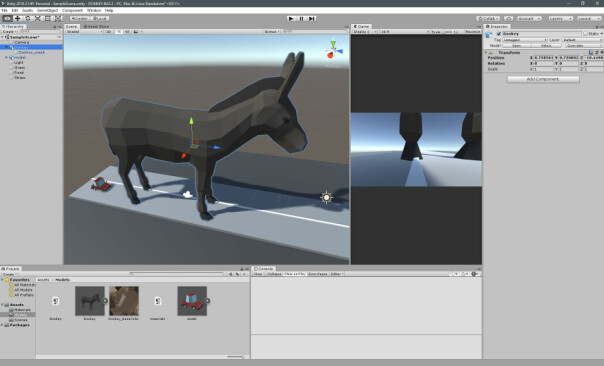Click the Console Clear button
Viewport: 604px width, 366px height.
coord(258,274)
